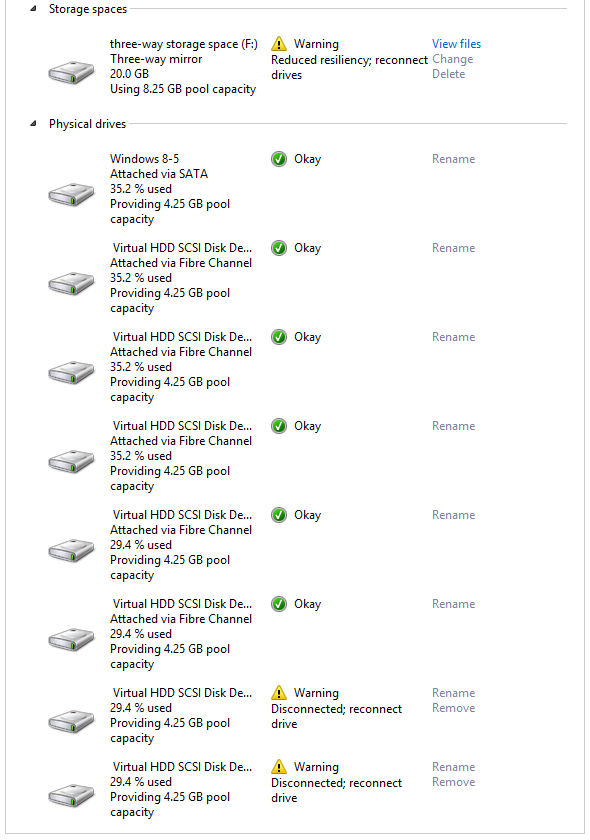Collapse the Physical drives section

33,124
